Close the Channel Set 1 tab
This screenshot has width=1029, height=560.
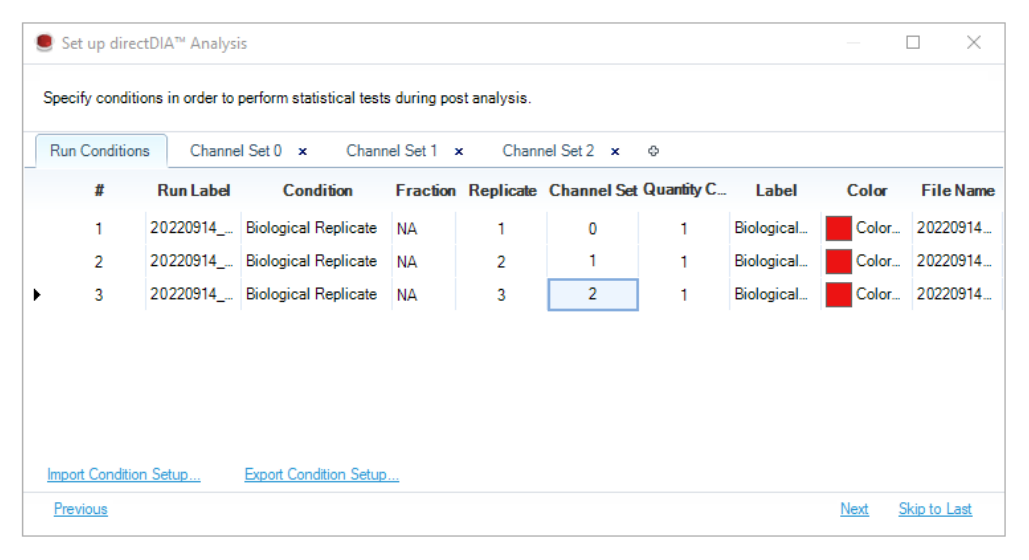point(459,152)
